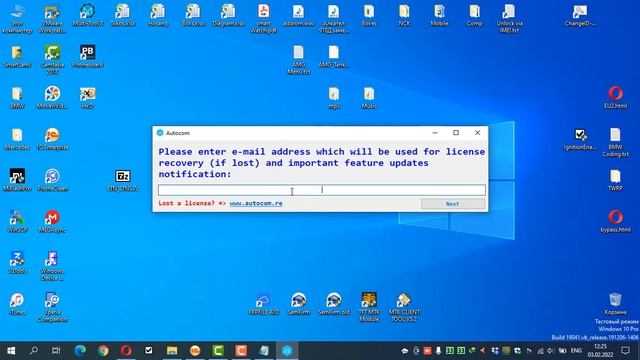The image size is (640, 360).
Task: Launch Google Chrome from the taskbar
Action: coord(103,350)
